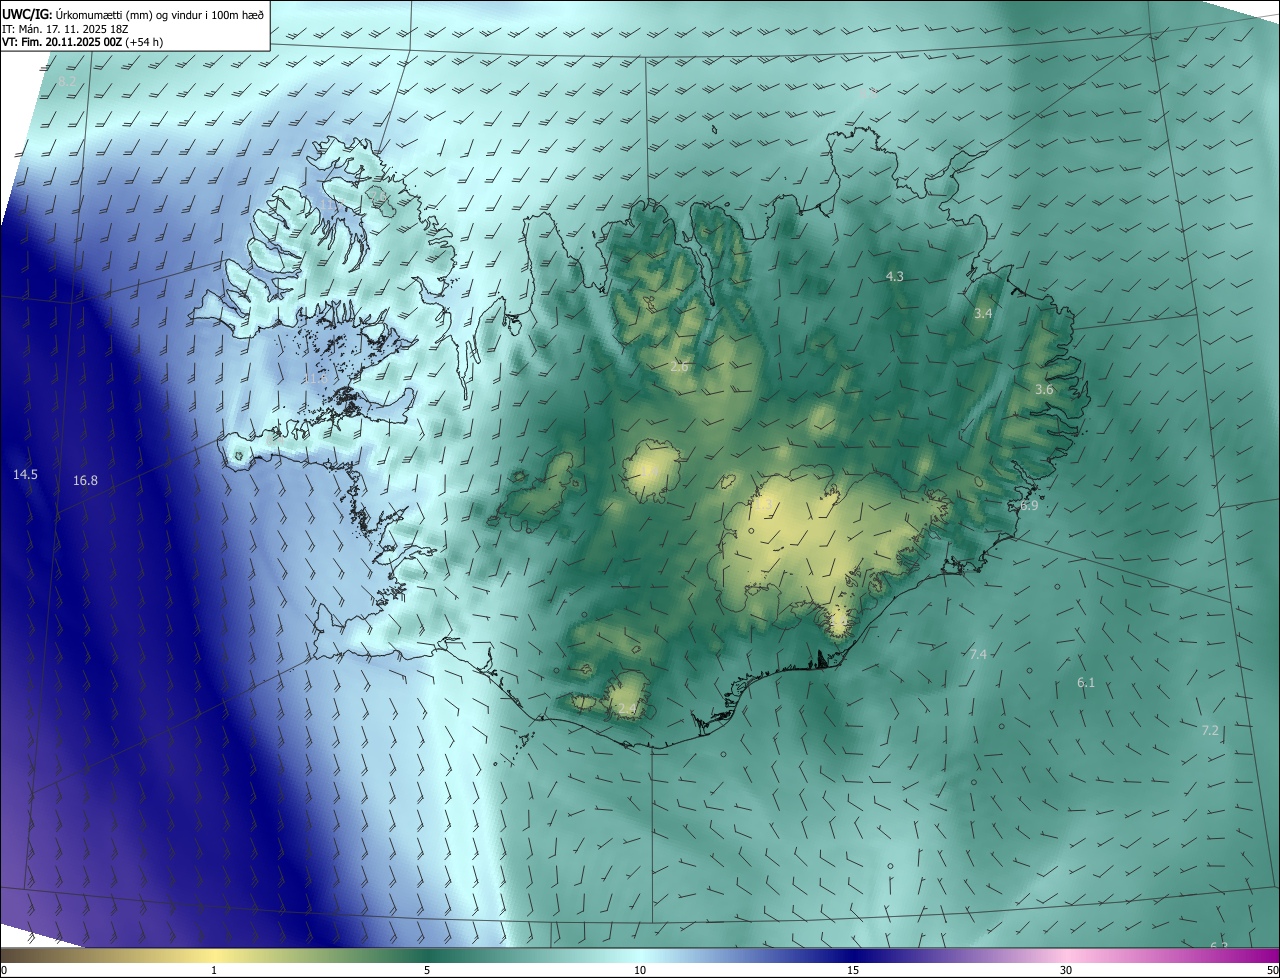Image resolution: width=1280 pixels, height=978 pixels.
Task: Click the 3.4 value on the map
Action: pos(983,313)
